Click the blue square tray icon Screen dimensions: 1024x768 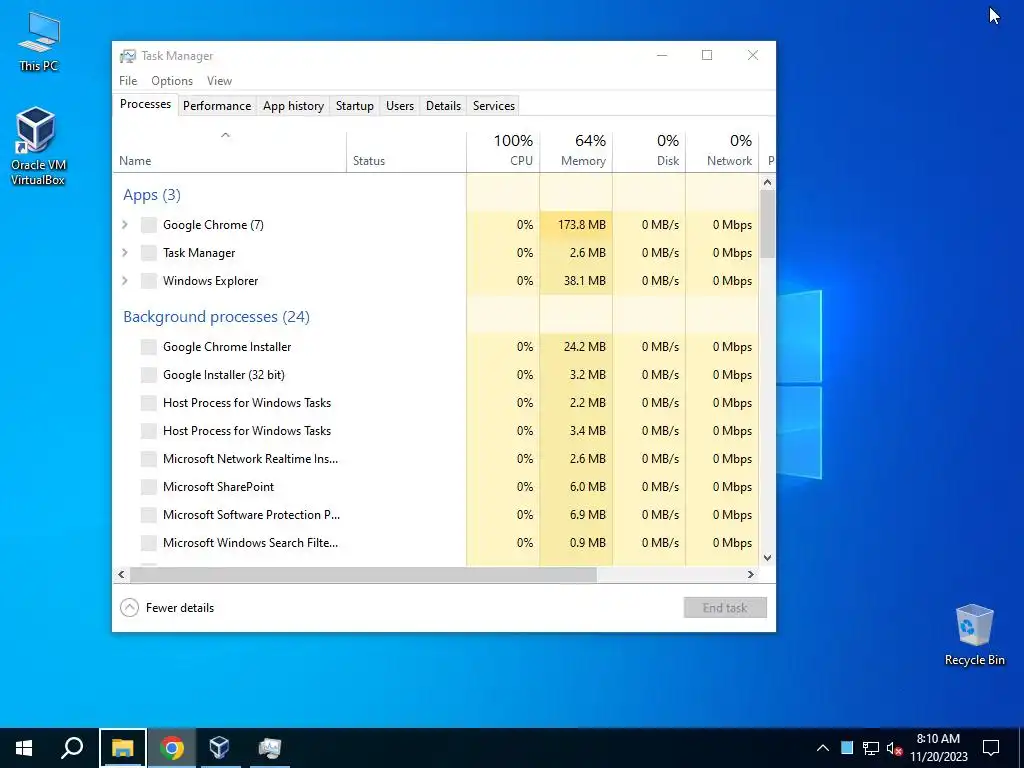click(x=847, y=748)
